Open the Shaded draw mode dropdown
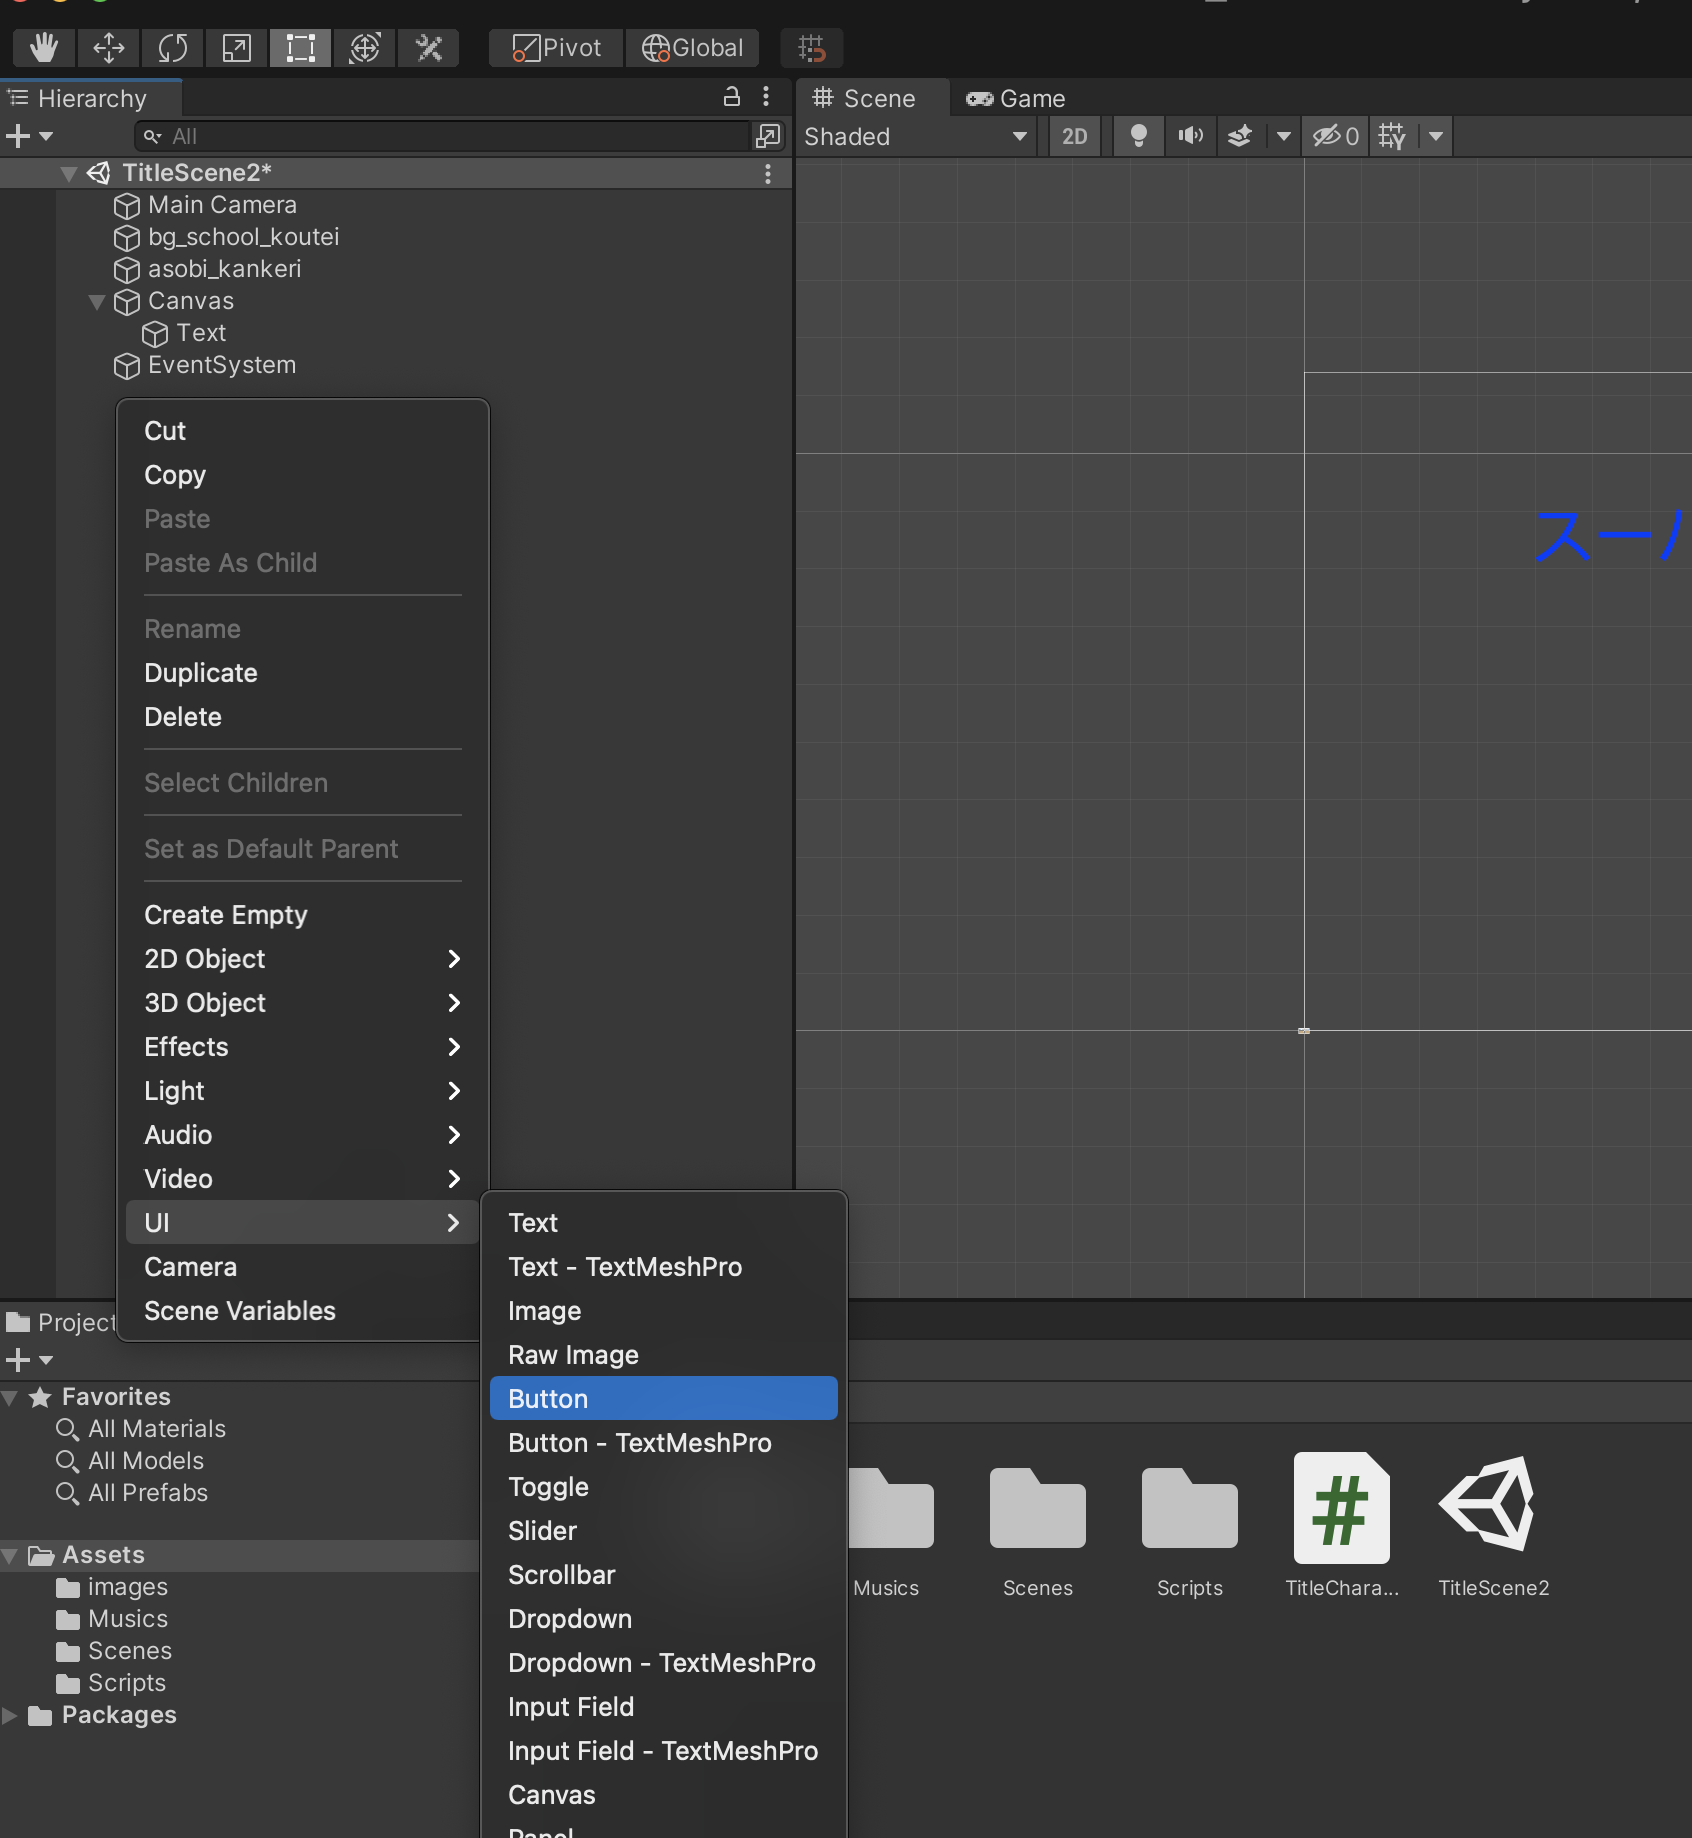The image size is (1692, 1838). tap(916, 136)
